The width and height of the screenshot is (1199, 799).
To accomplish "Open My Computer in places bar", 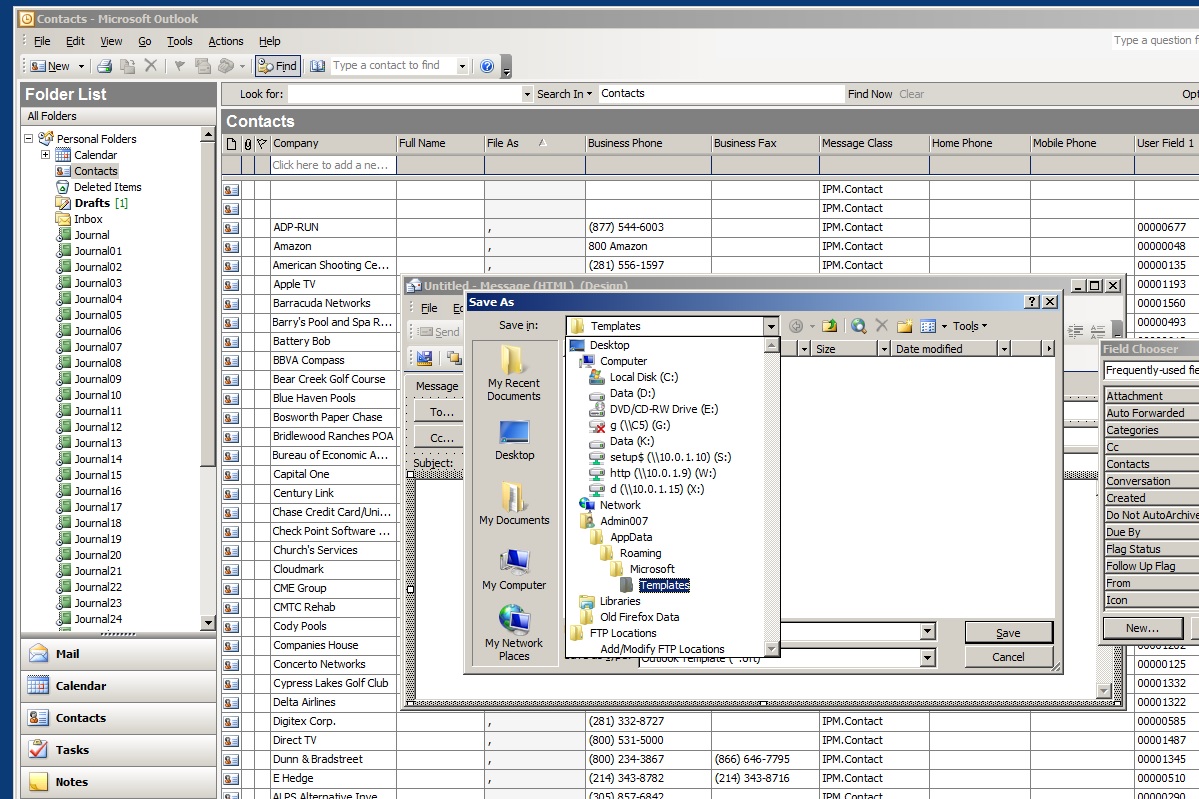I will pyautogui.click(x=514, y=570).
